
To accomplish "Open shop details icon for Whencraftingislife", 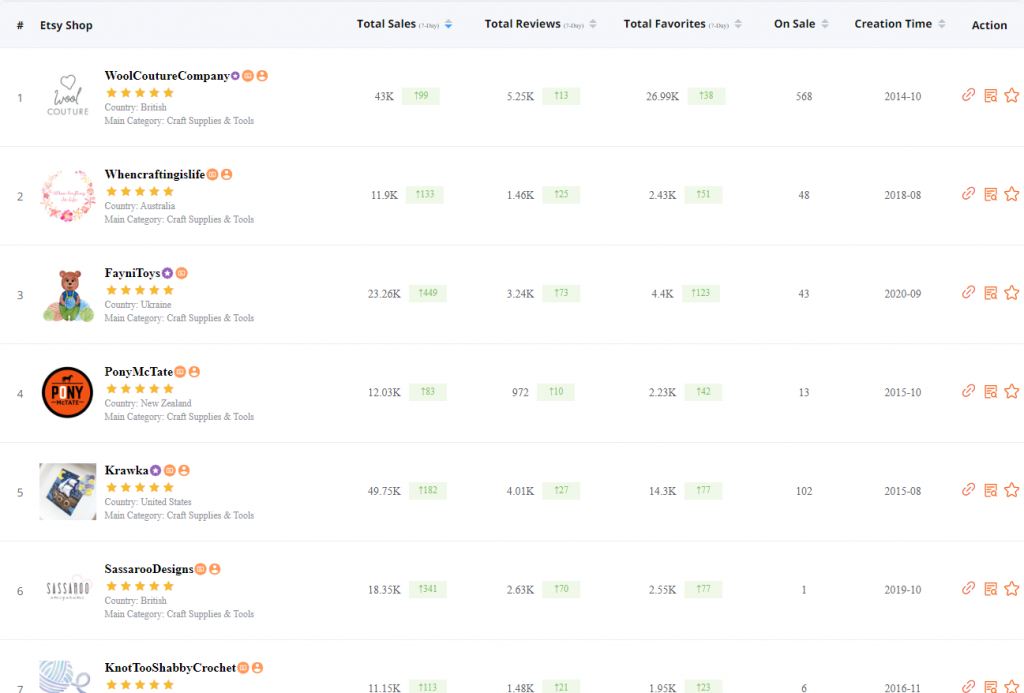I will coord(990,194).
